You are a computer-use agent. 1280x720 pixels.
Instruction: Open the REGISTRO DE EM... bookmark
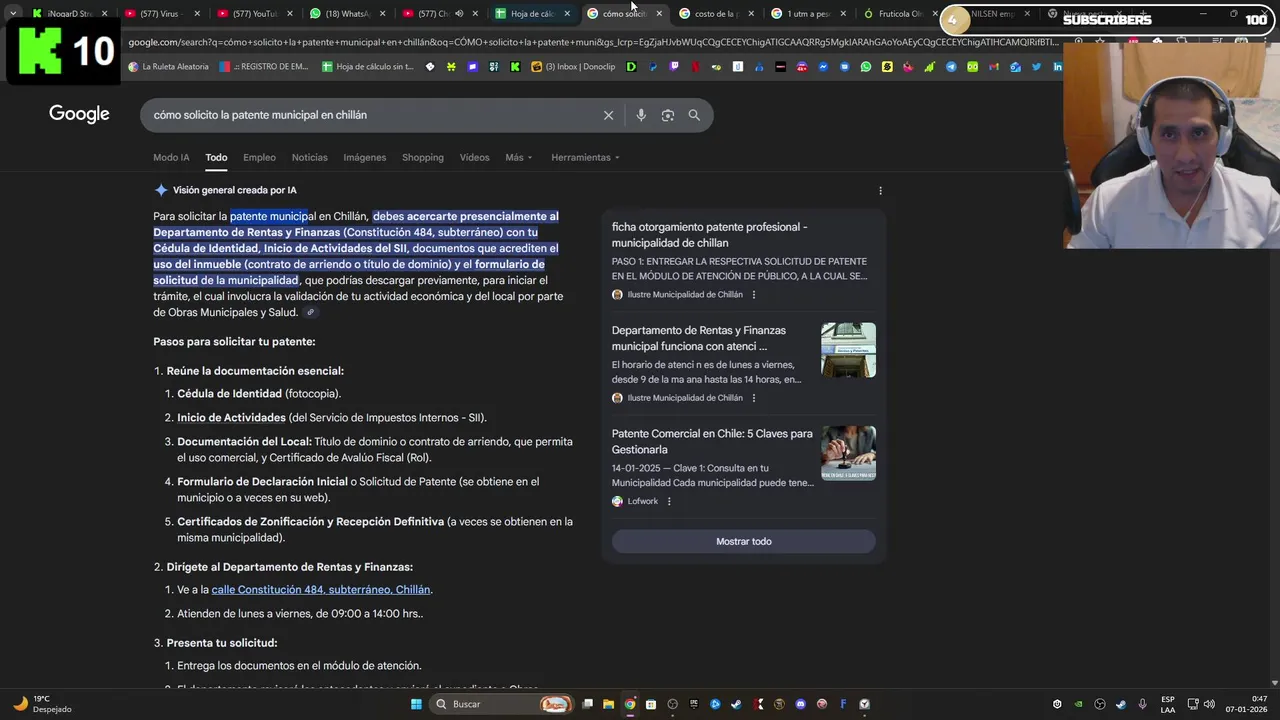pyautogui.click(x=264, y=67)
